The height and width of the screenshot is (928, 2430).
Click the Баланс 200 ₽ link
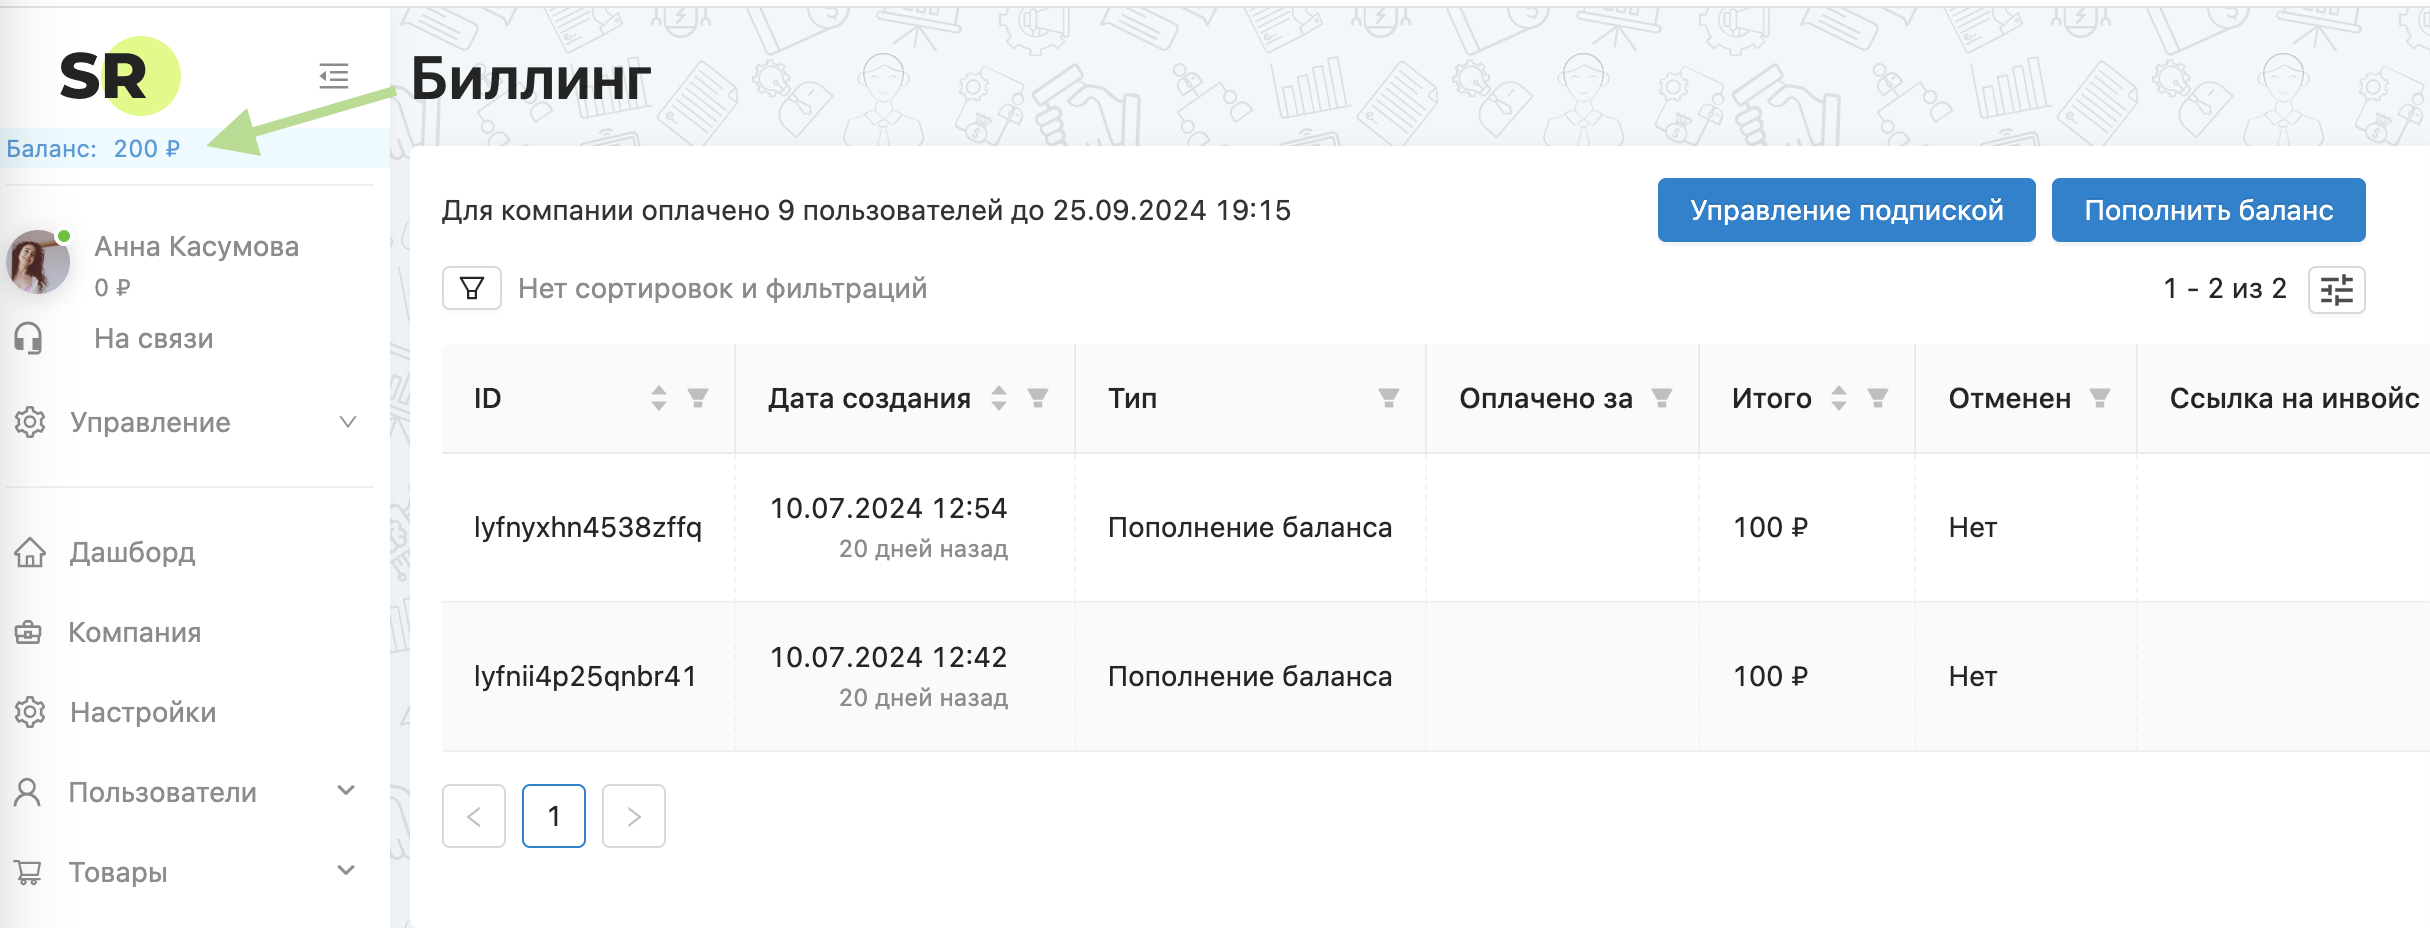click(94, 149)
